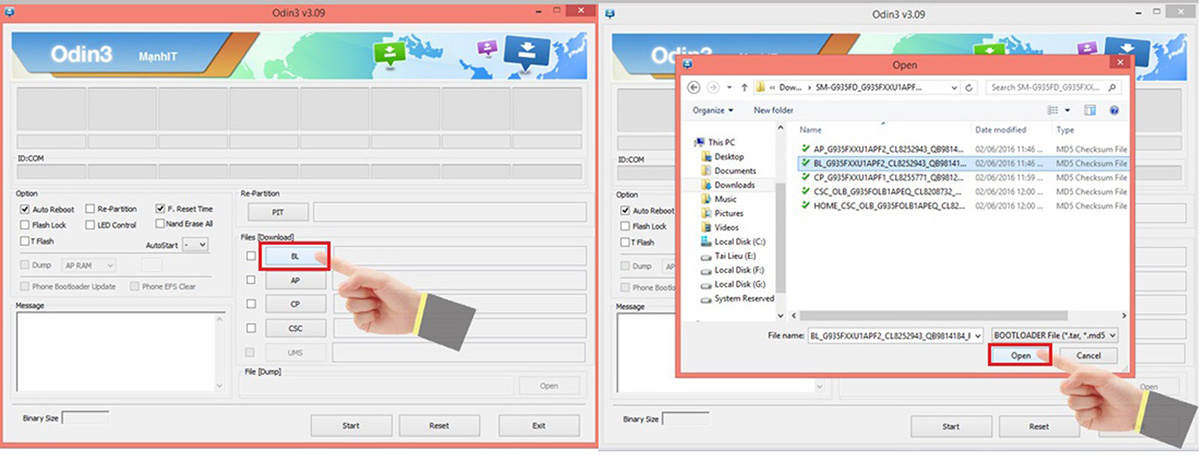Sort files by Type column header
The height and width of the screenshot is (455, 1200).
tap(1066, 130)
